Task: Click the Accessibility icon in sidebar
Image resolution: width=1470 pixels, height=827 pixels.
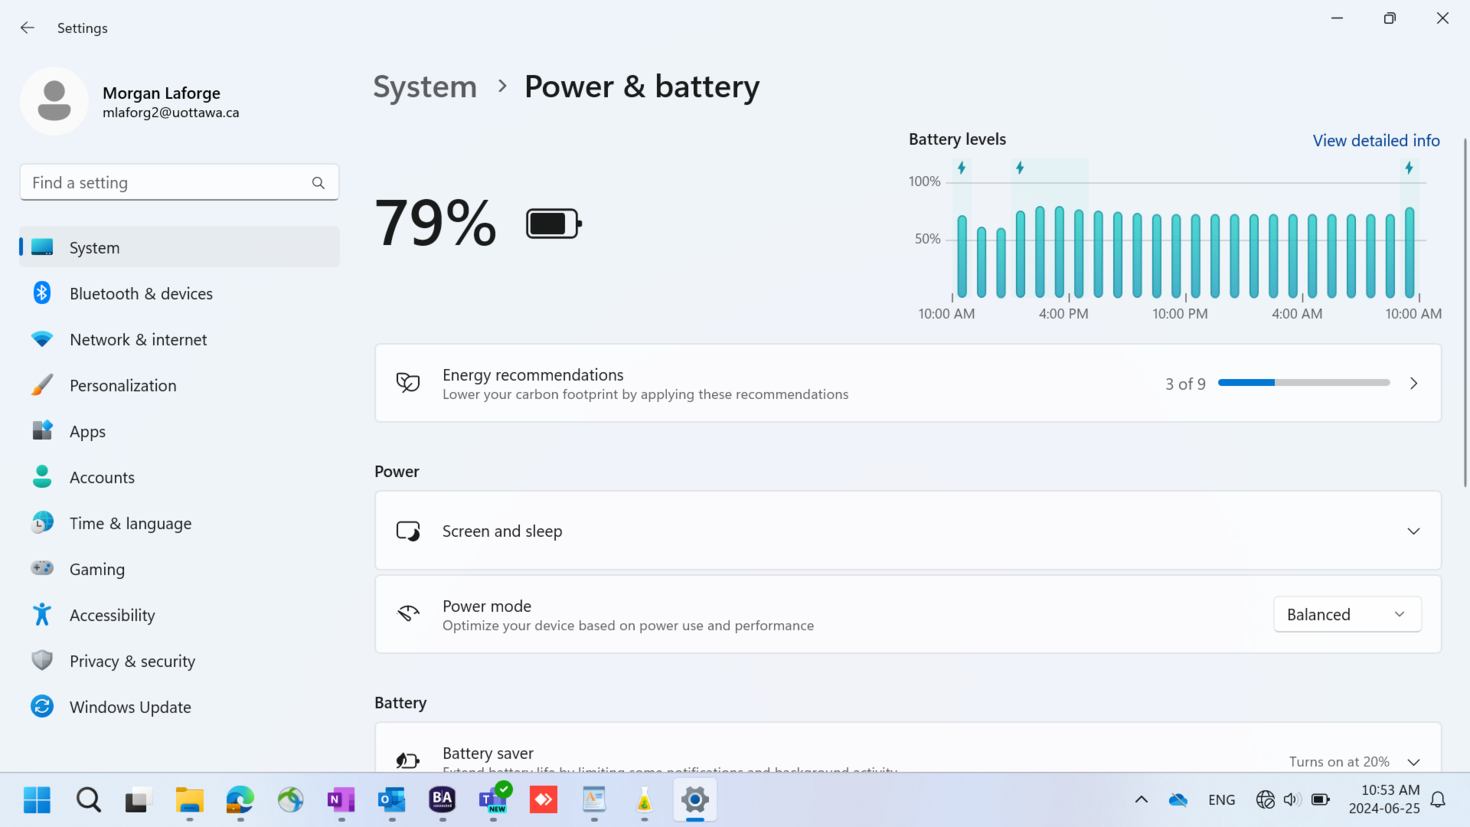Action: coord(42,615)
